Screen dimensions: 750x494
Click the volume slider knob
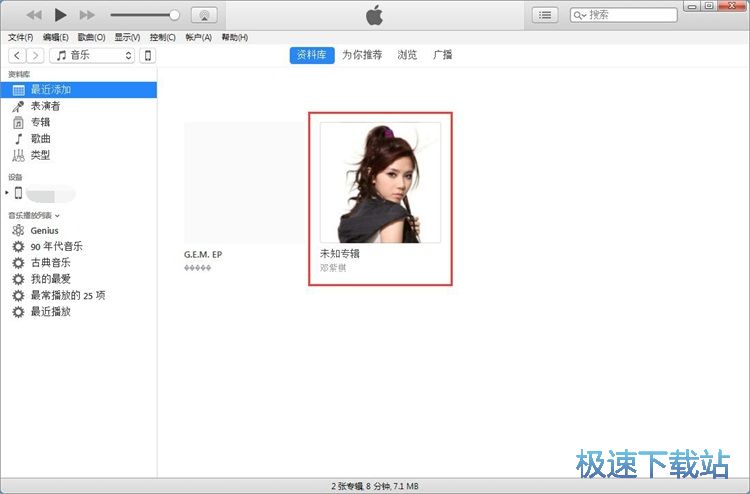tap(175, 15)
